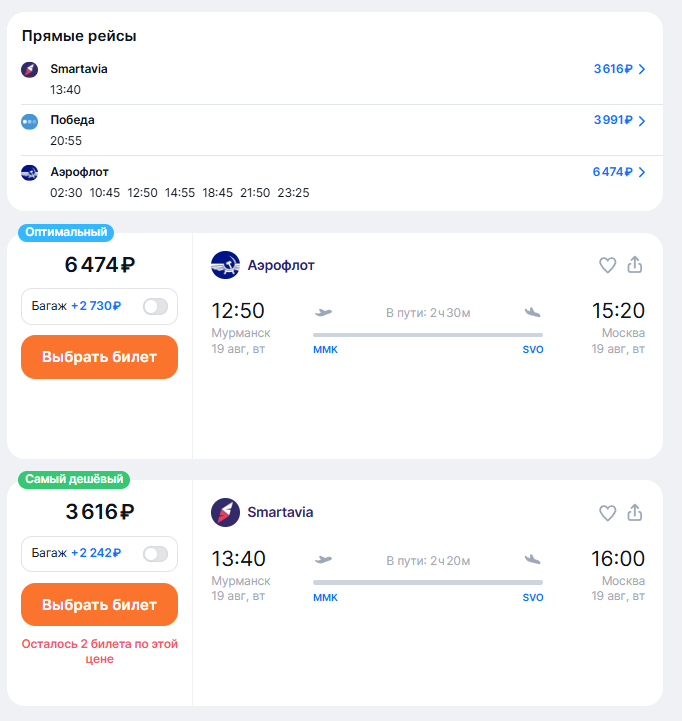
Task: Click the Aeroflot flight route progress line
Action: point(428,335)
